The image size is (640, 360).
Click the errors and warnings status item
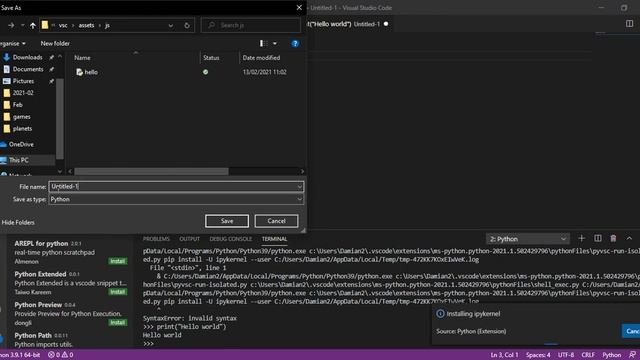pyautogui.click(x=61, y=355)
